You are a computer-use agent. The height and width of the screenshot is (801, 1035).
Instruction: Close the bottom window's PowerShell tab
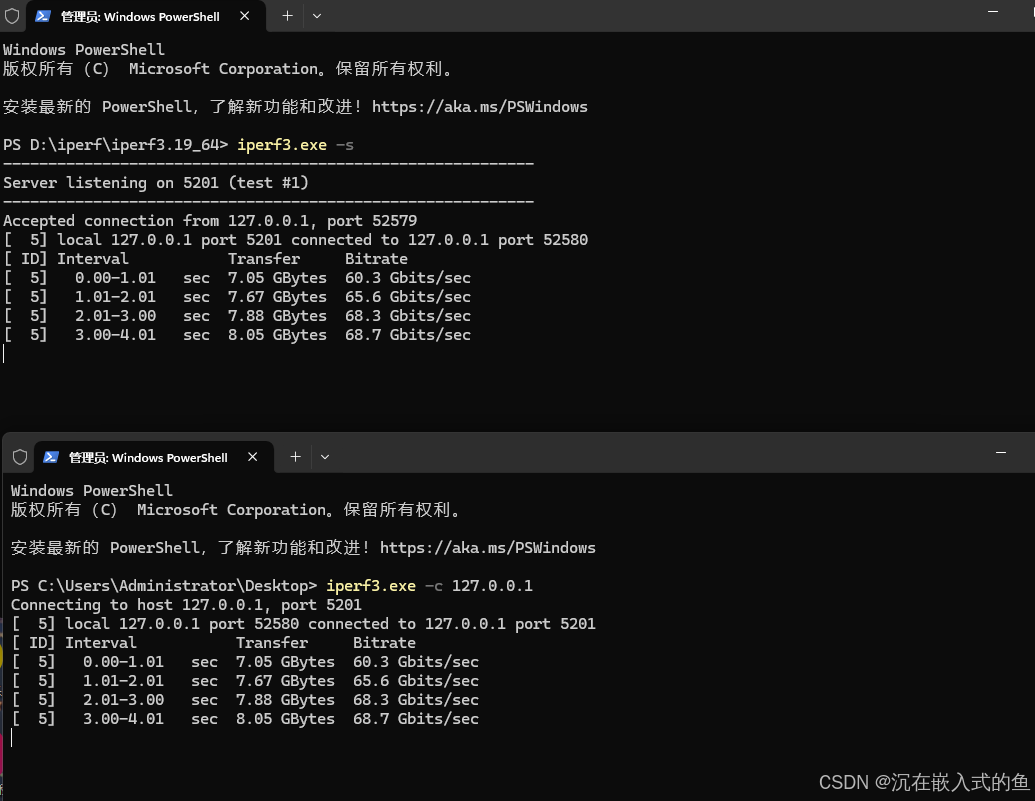[253, 457]
